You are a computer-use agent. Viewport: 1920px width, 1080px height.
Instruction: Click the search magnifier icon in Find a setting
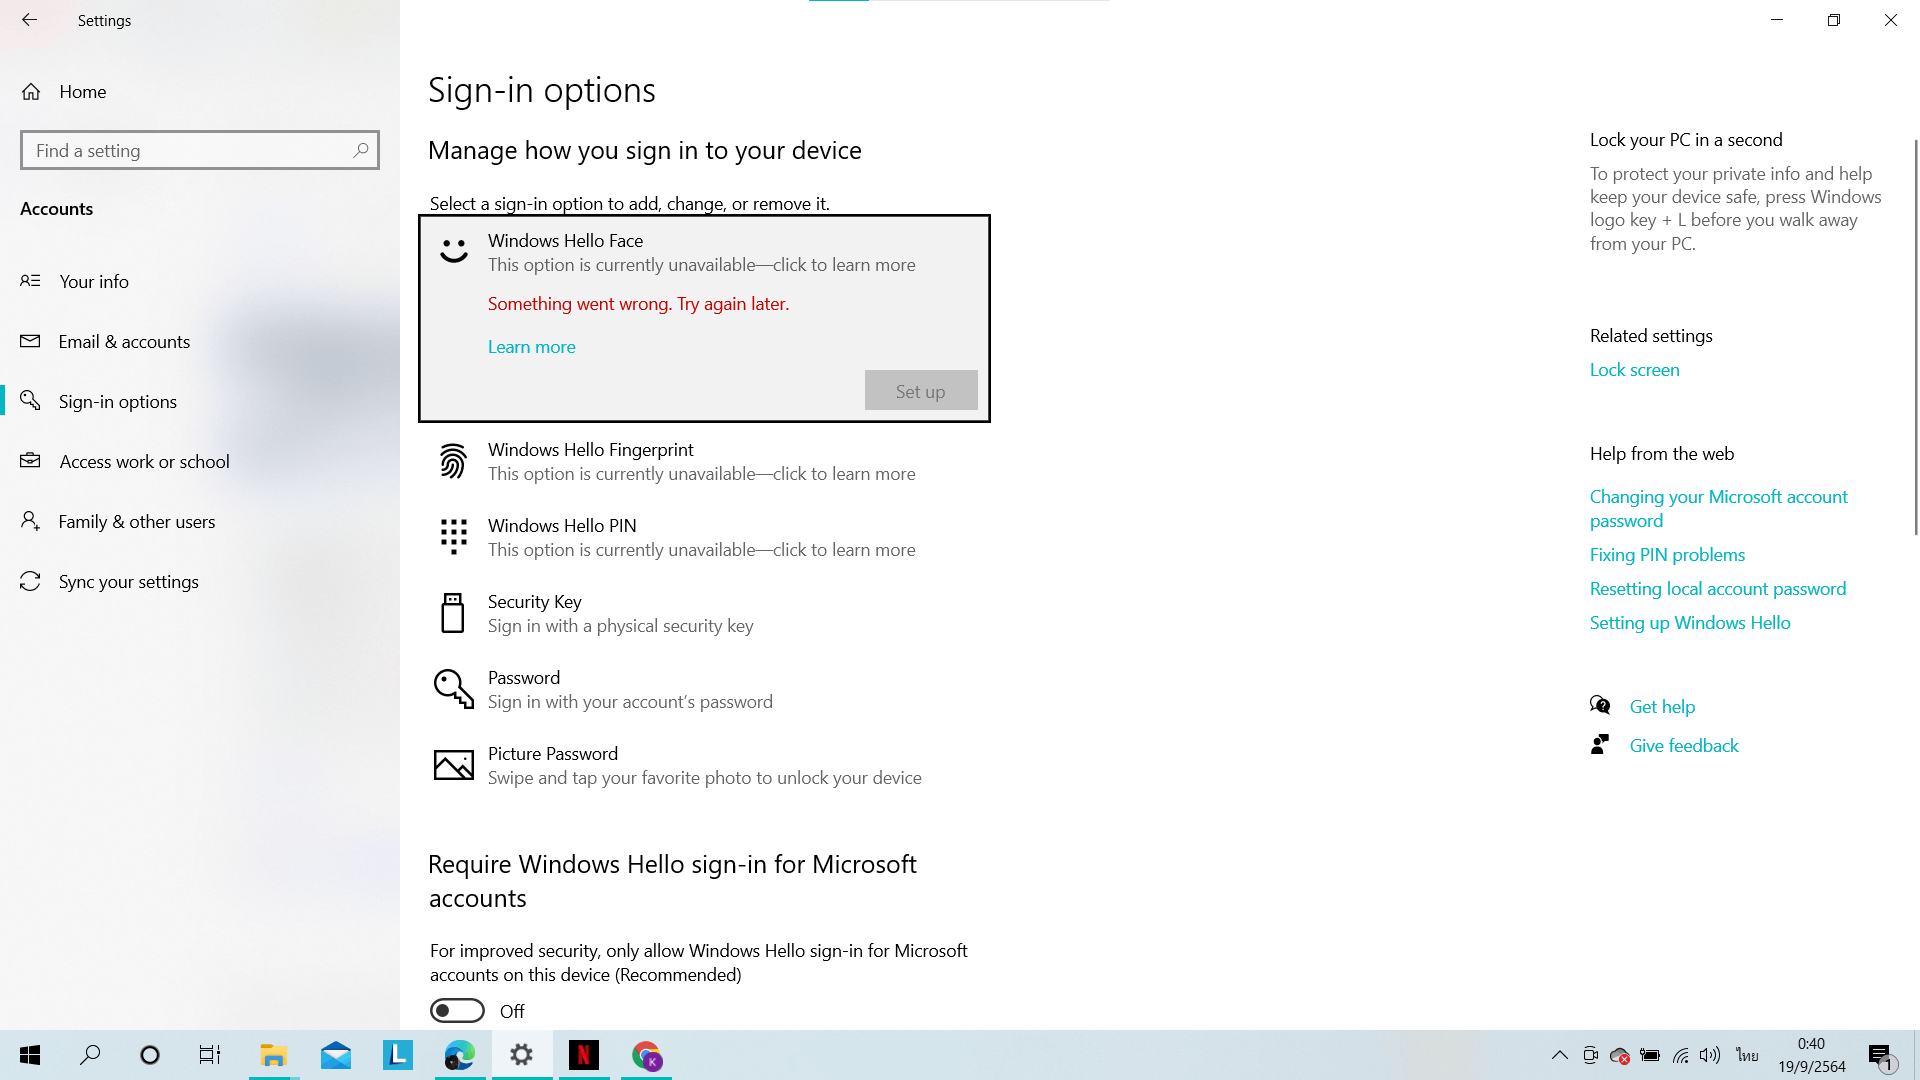(361, 150)
